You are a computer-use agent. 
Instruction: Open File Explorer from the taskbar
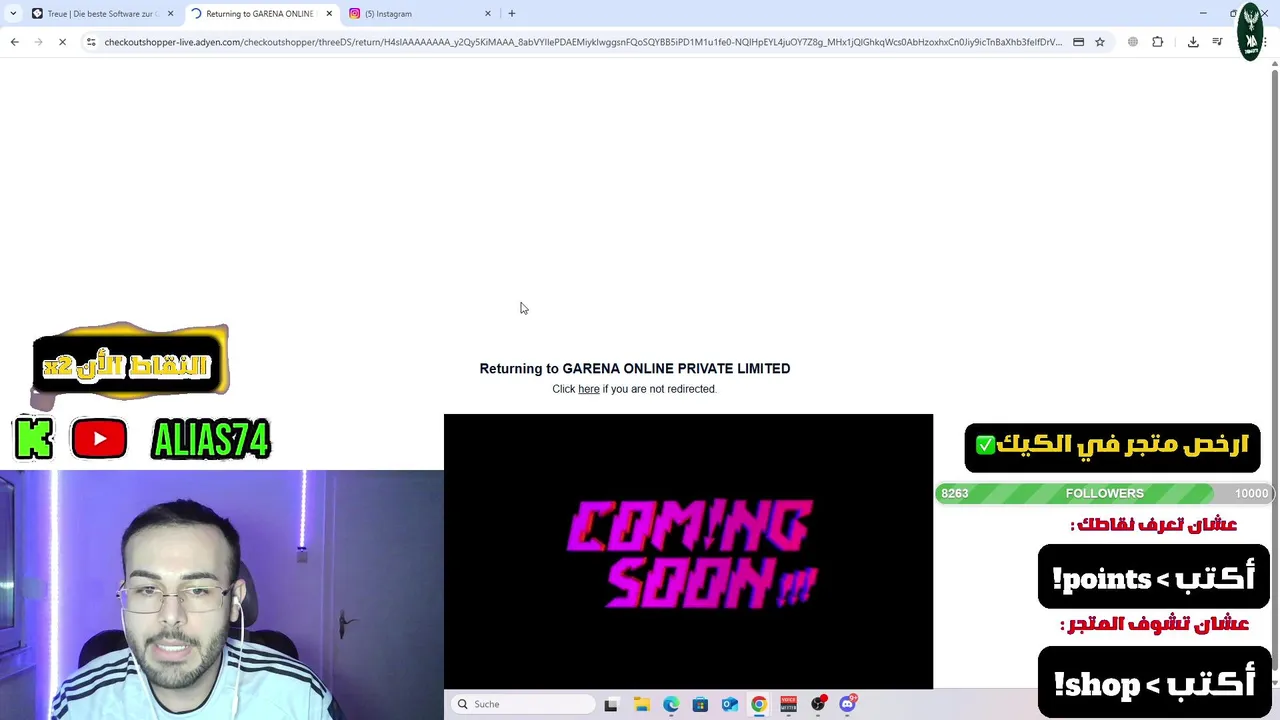coord(642,704)
